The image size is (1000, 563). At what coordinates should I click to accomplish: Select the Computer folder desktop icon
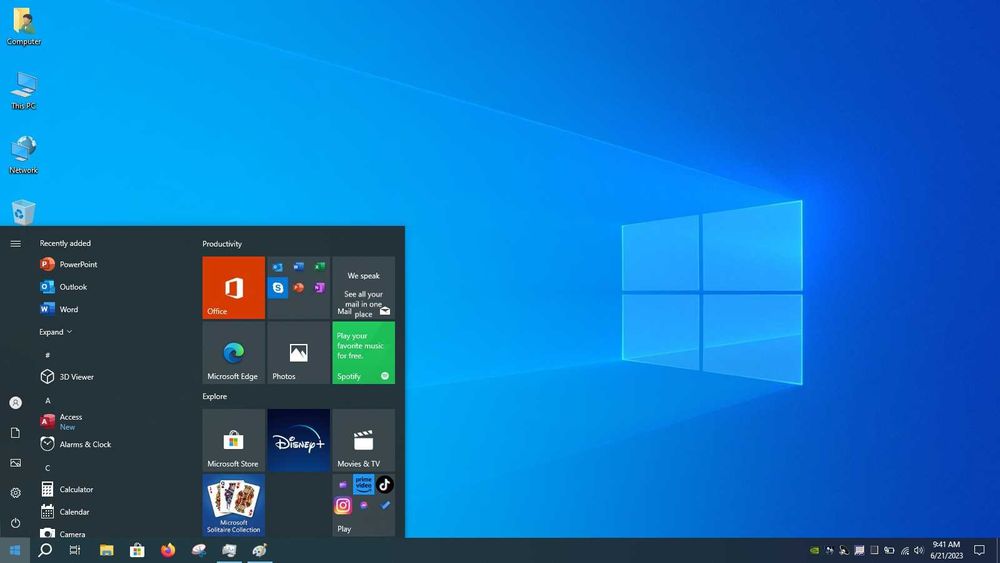[24, 27]
